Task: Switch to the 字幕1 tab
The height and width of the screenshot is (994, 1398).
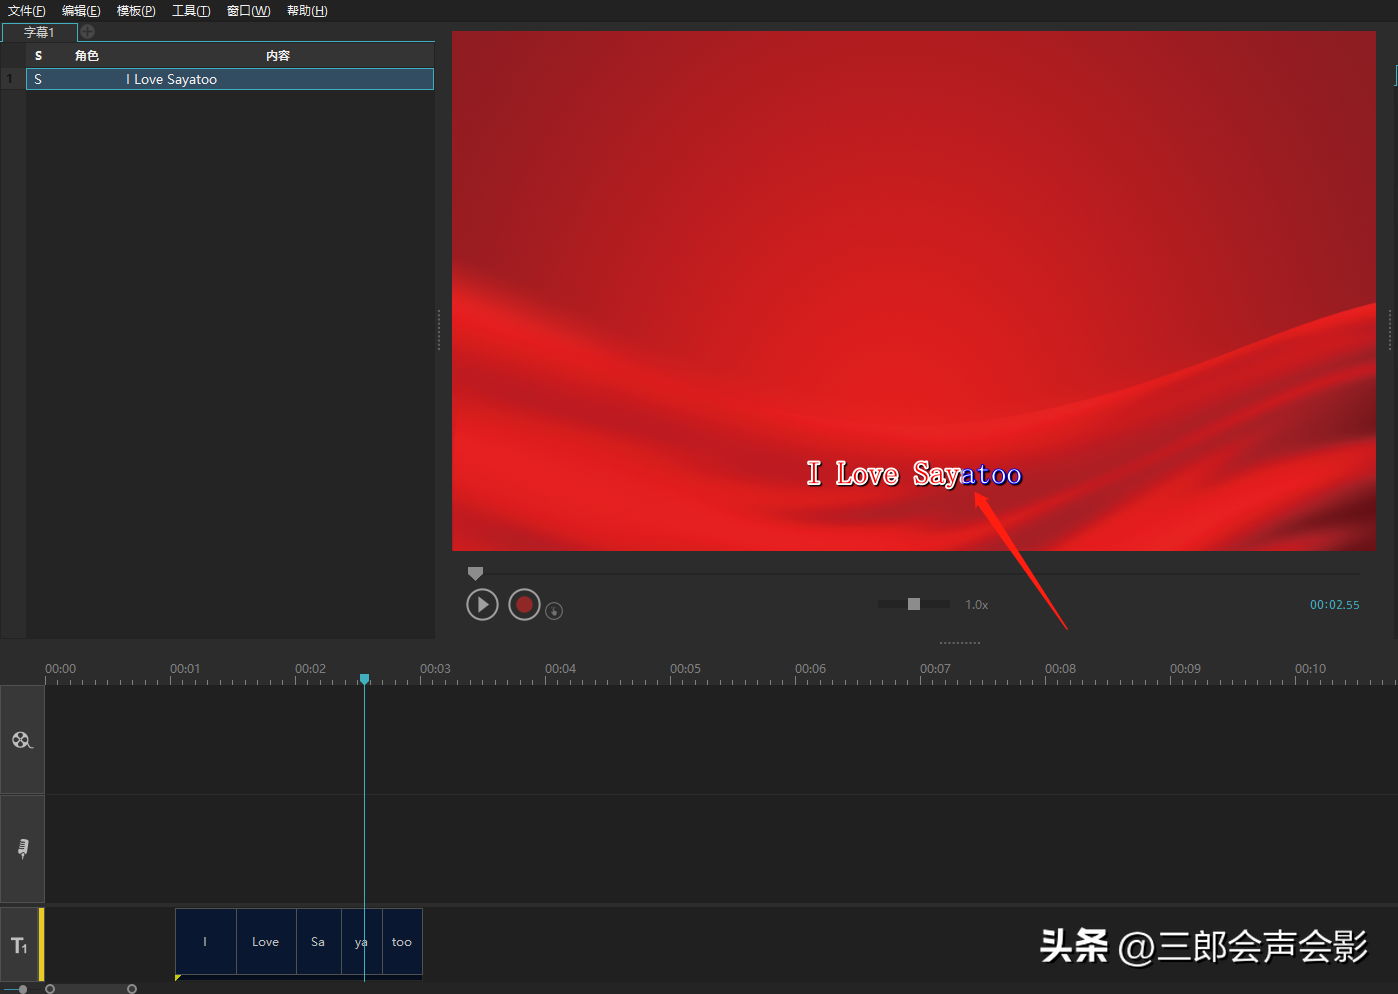Action: 39,32
